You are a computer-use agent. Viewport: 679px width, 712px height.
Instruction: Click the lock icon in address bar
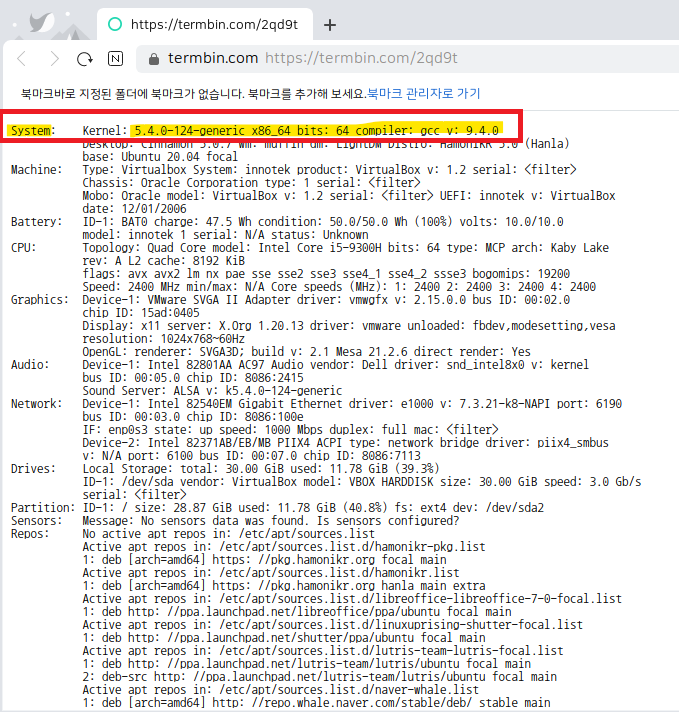pyautogui.click(x=154, y=59)
